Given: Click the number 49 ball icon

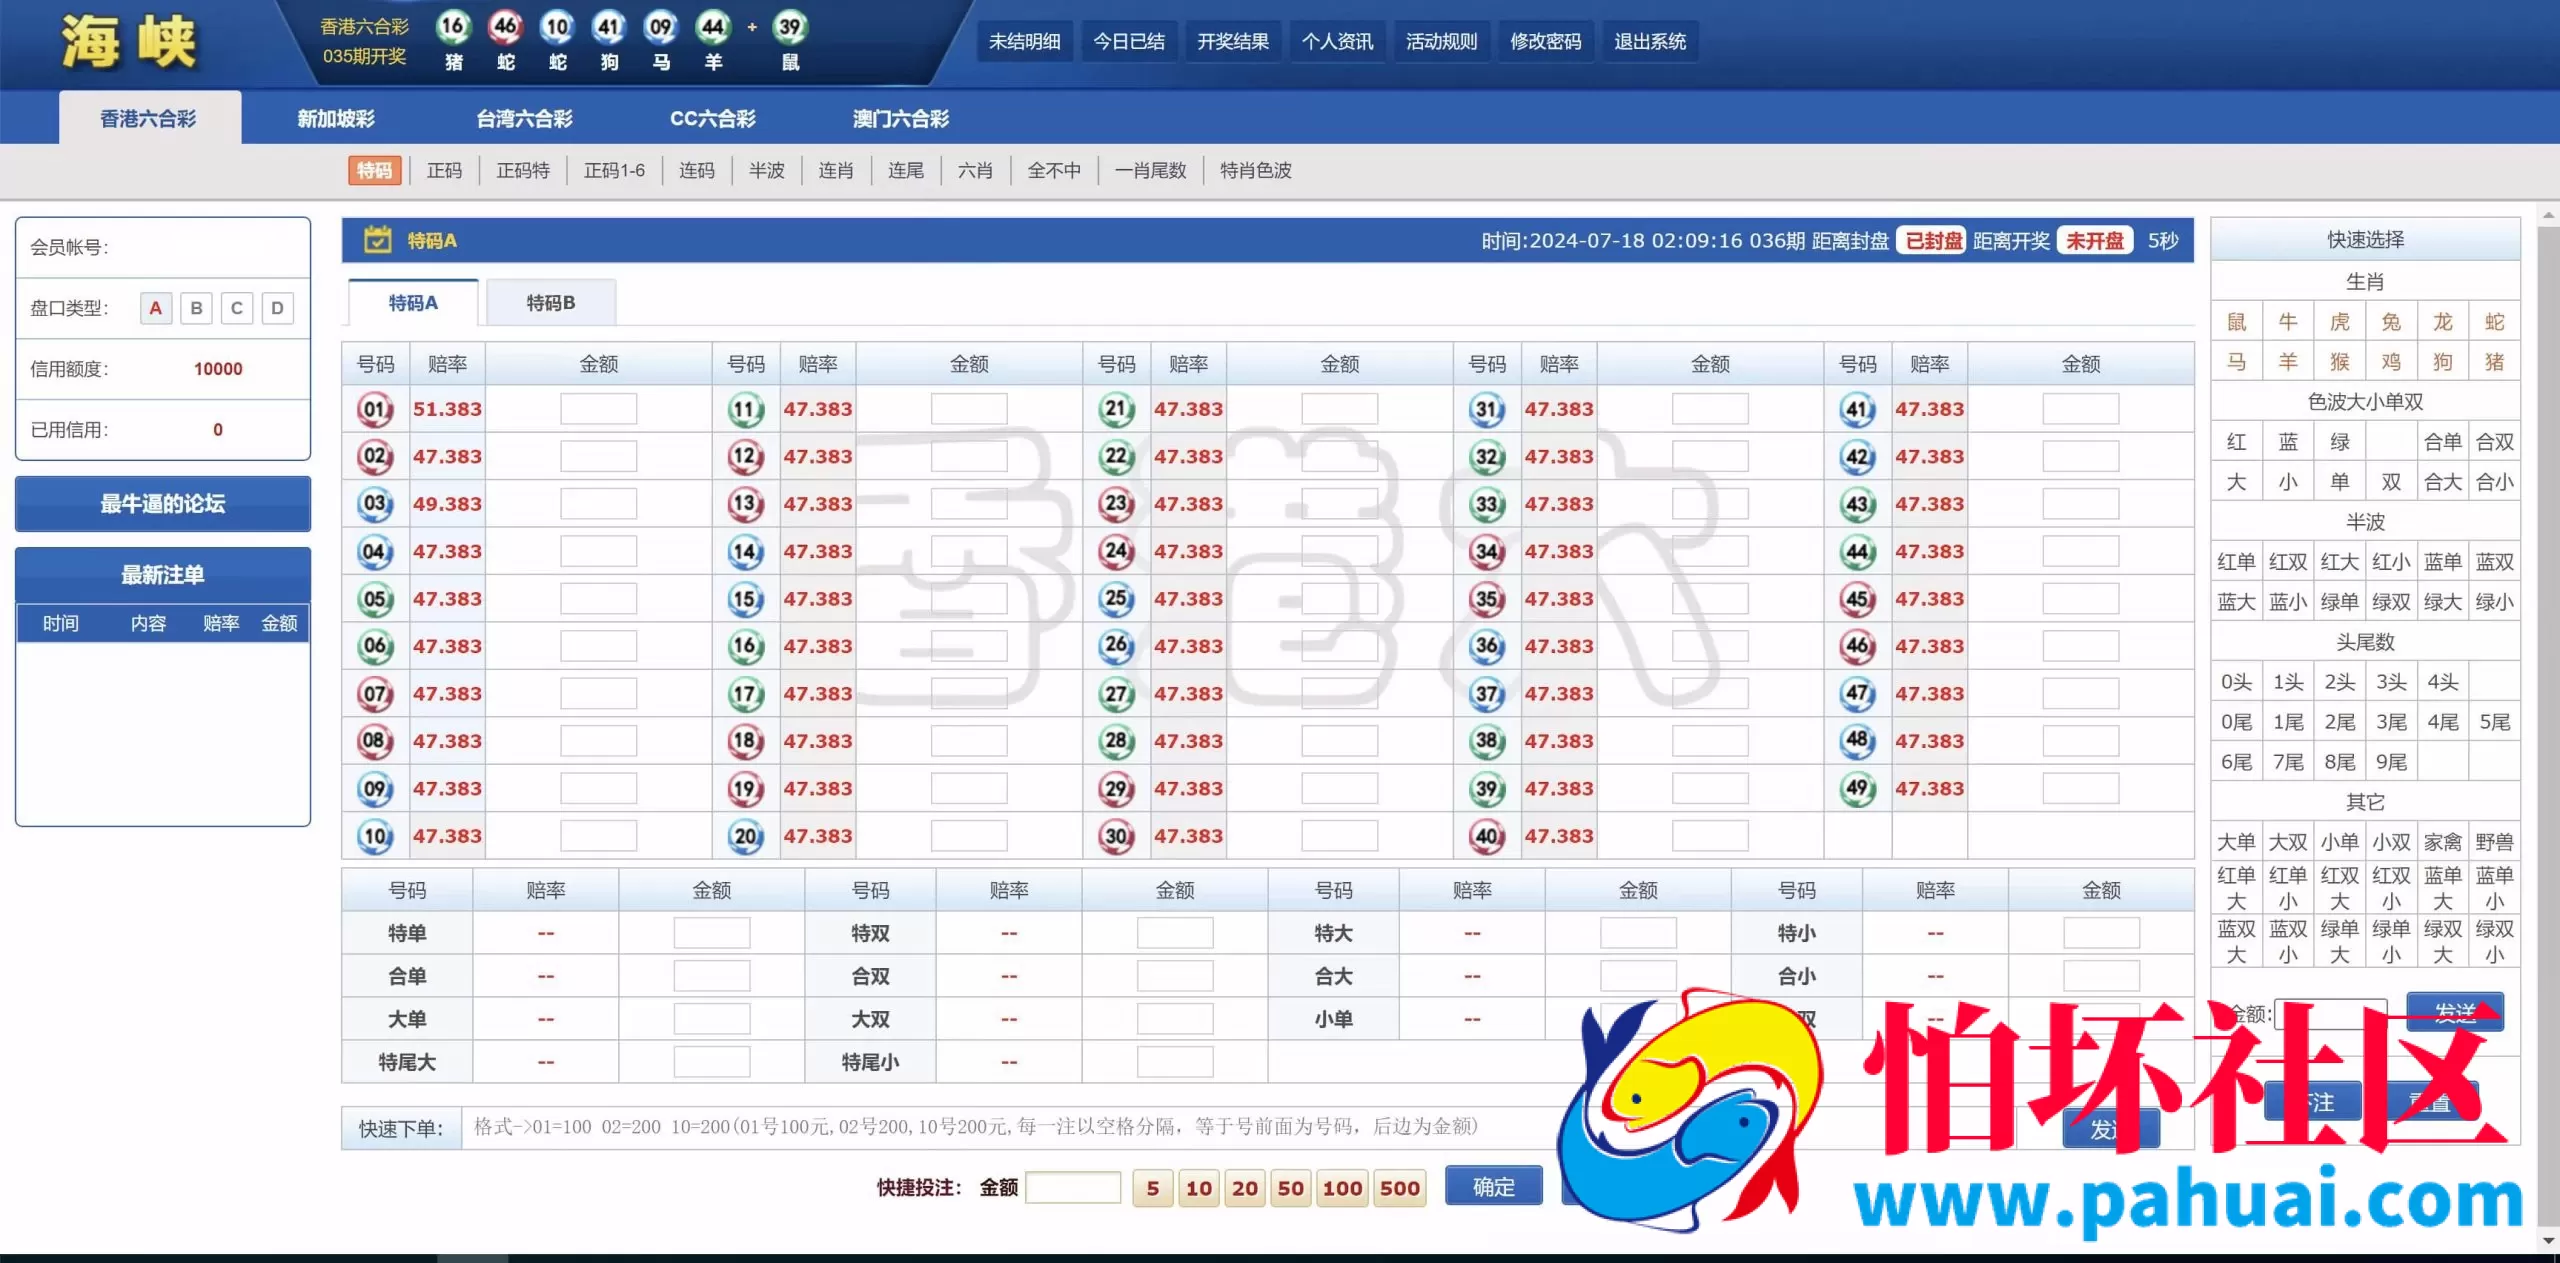Looking at the screenshot, I should pos(1857,788).
